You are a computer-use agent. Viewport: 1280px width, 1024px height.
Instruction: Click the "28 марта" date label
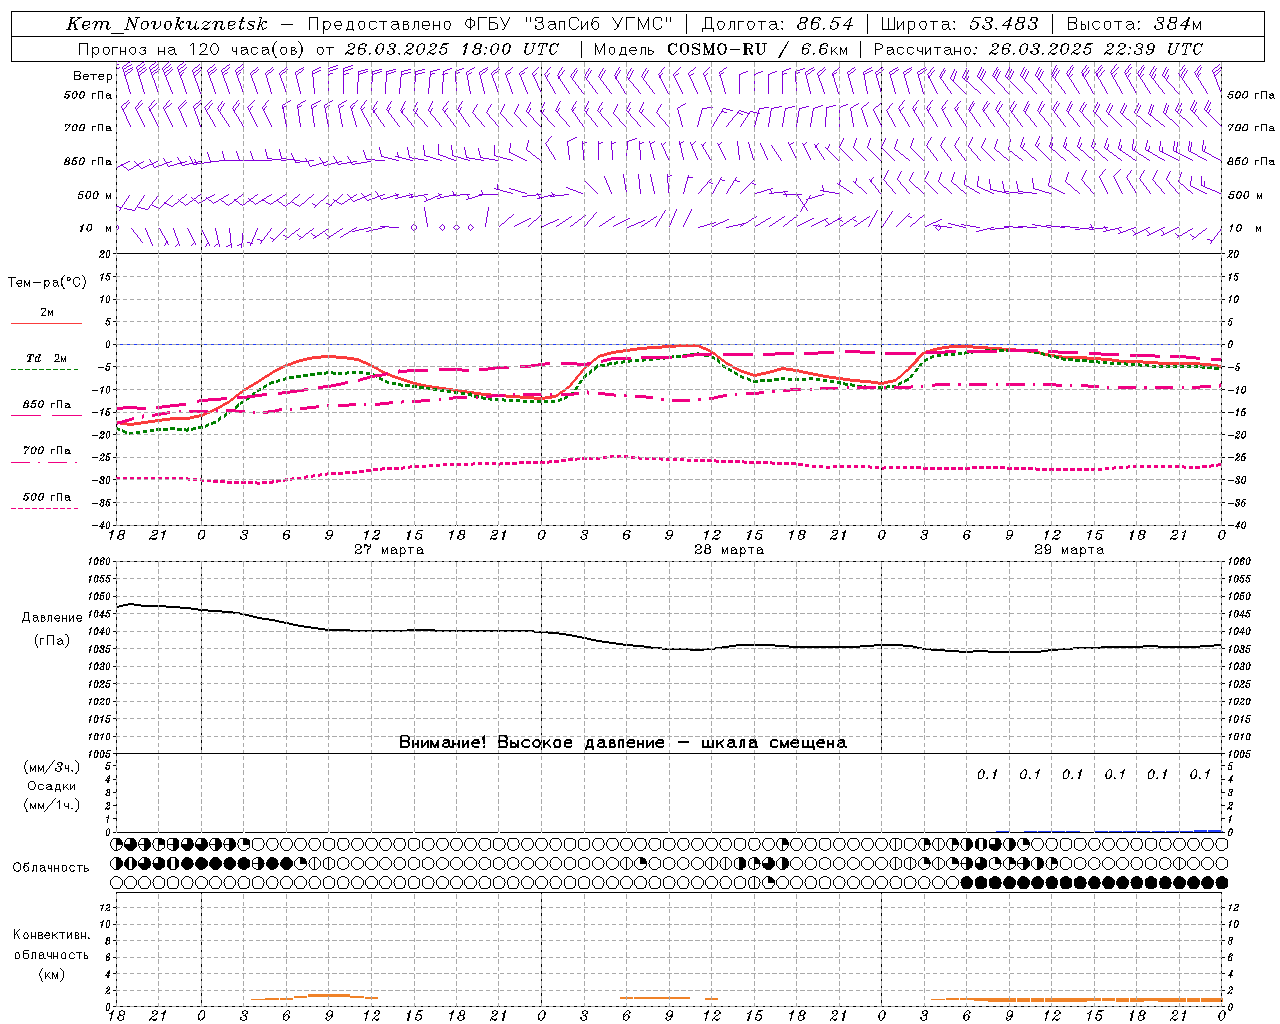point(729,550)
